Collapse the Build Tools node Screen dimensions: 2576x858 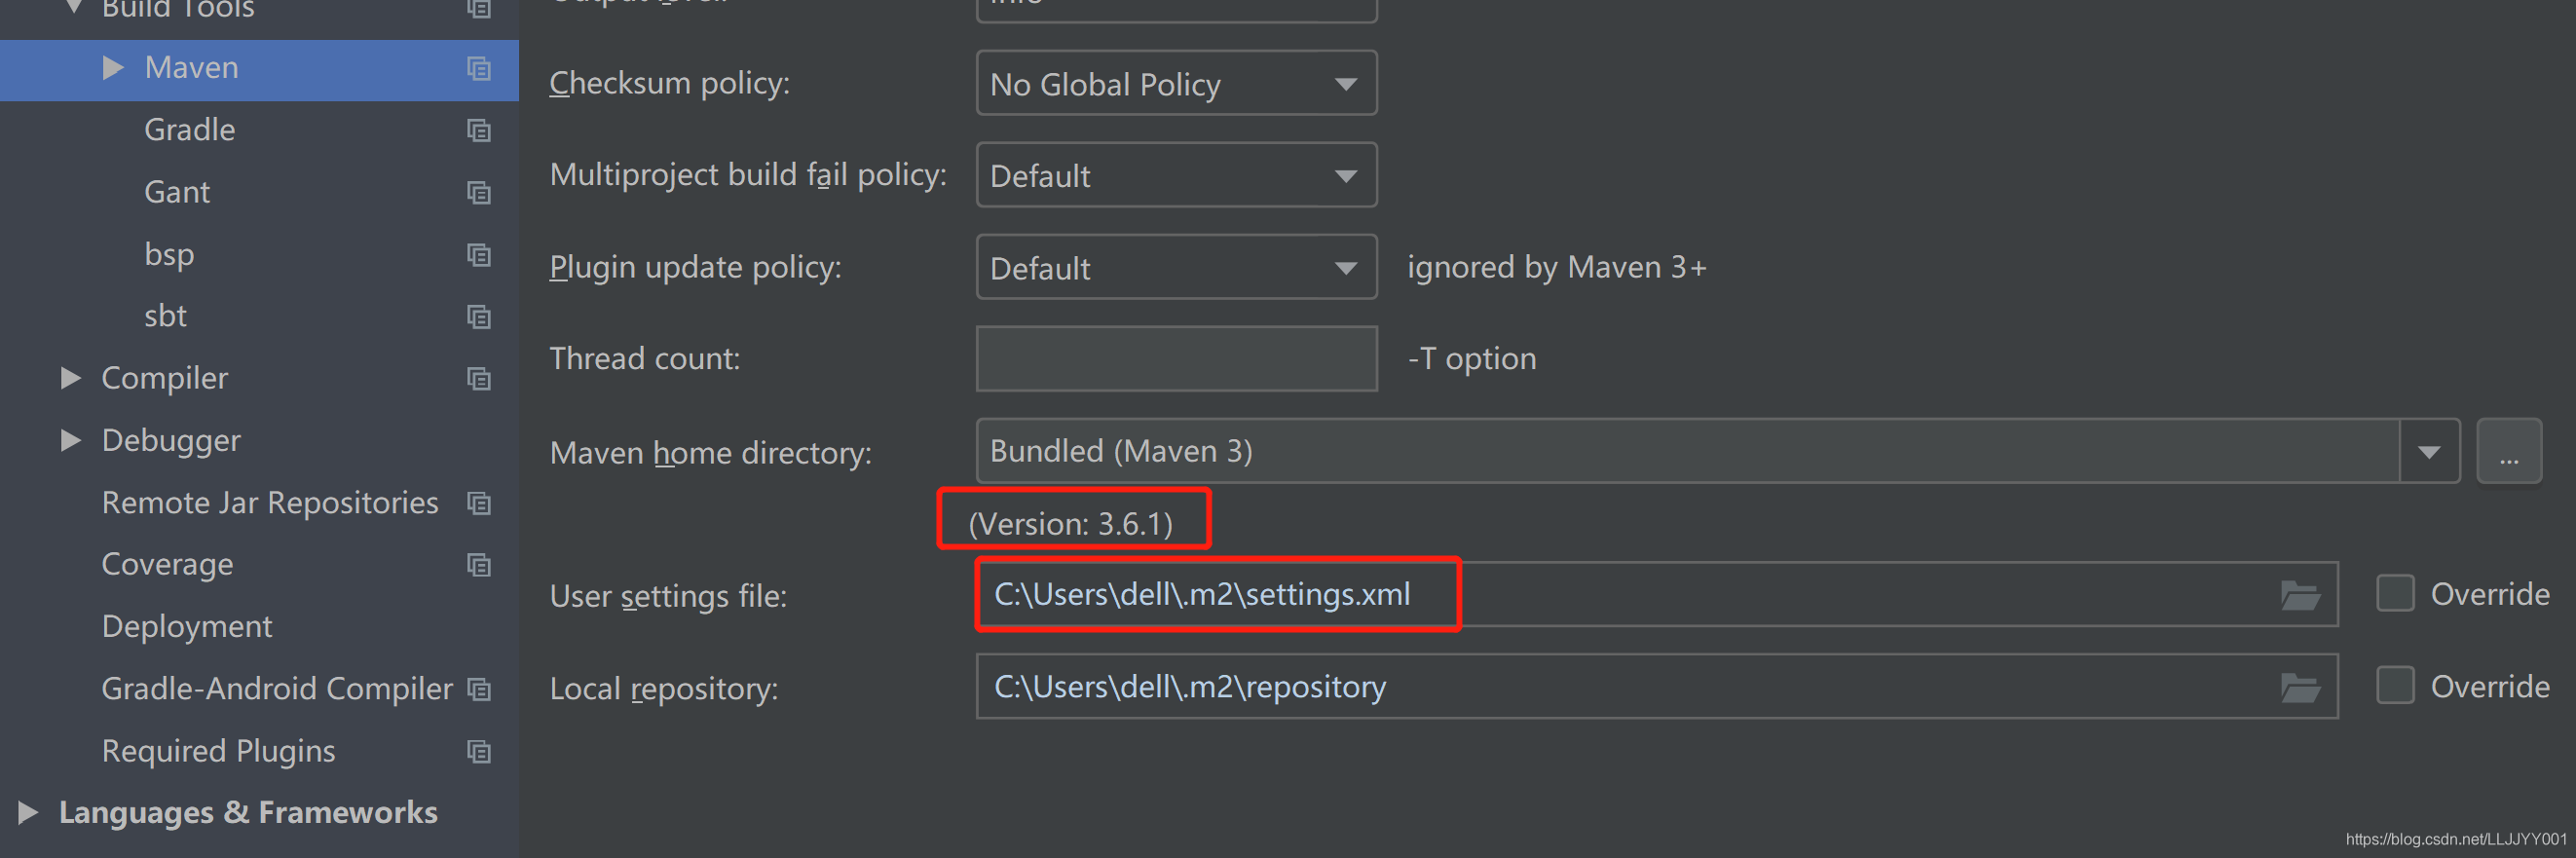point(72,8)
